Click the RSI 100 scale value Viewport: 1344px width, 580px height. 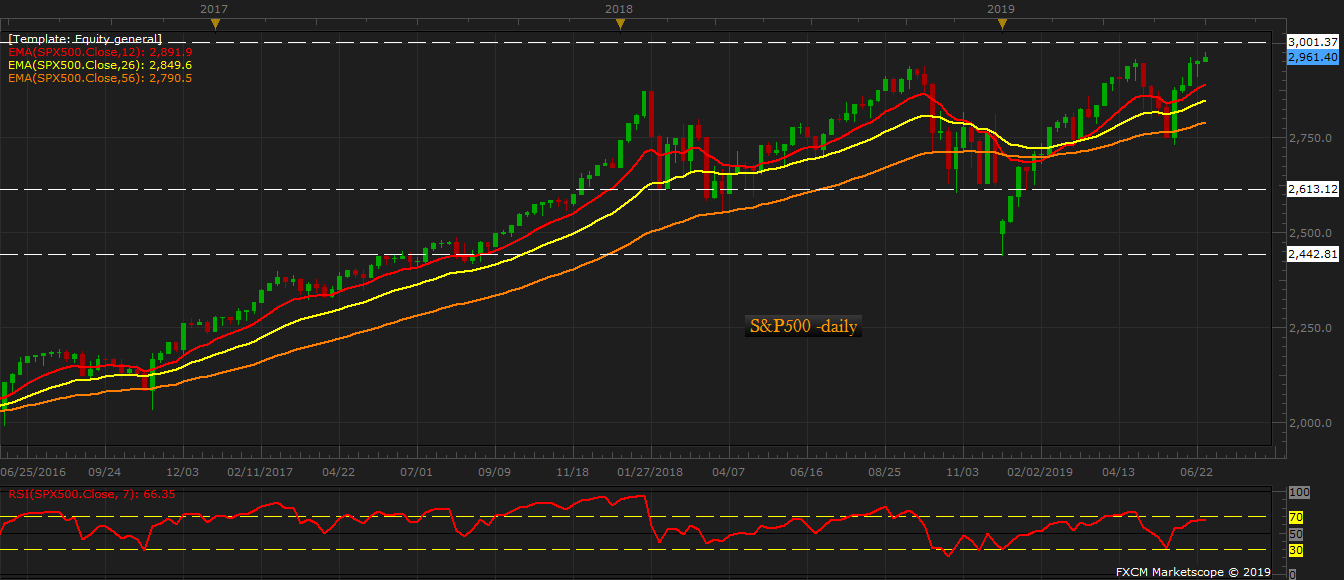(1299, 494)
